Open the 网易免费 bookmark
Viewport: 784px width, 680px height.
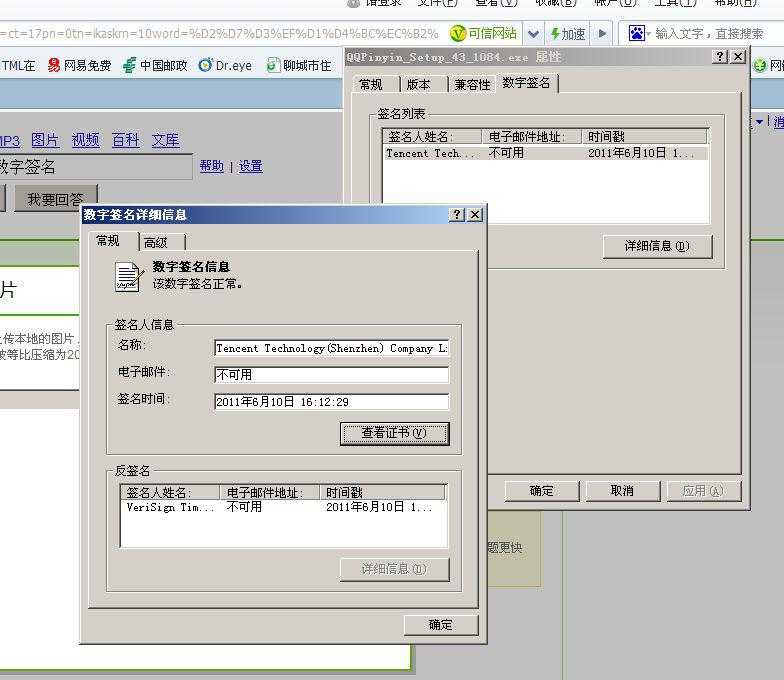pyautogui.click(x=79, y=65)
